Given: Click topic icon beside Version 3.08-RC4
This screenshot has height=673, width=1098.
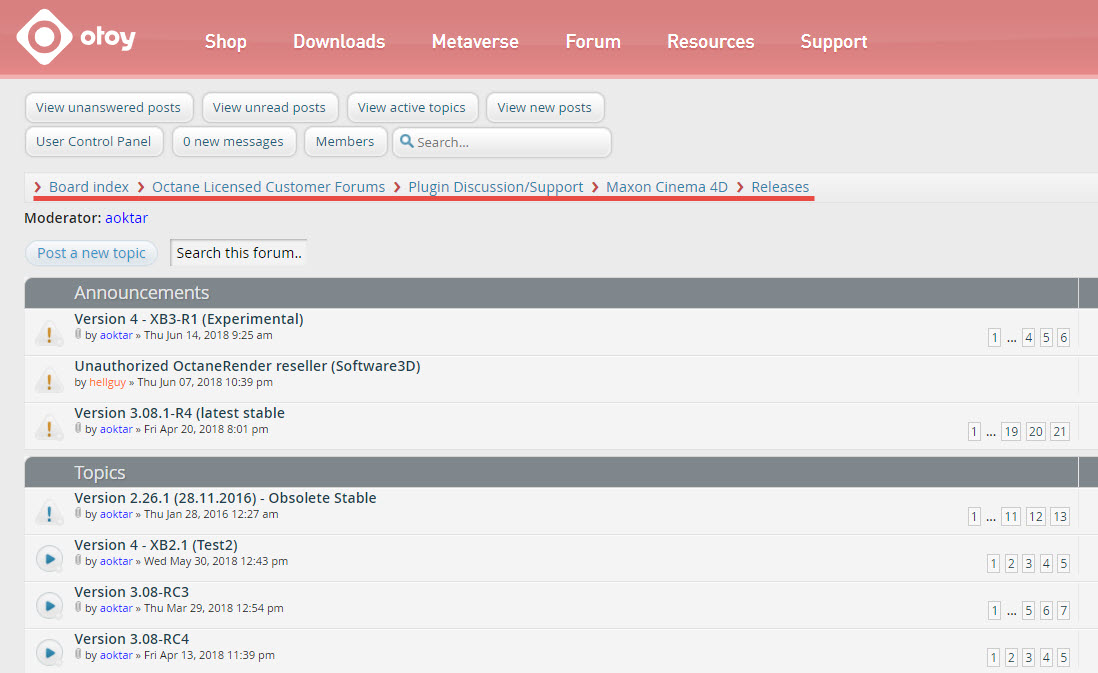Looking at the screenshot, I should (49, 653).
